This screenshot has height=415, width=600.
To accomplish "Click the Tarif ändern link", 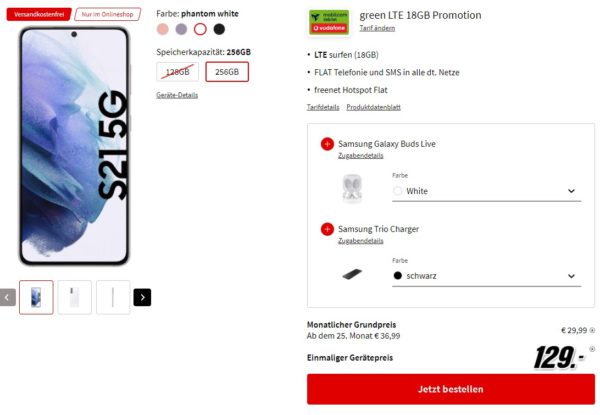I will (x=377, y=28).
